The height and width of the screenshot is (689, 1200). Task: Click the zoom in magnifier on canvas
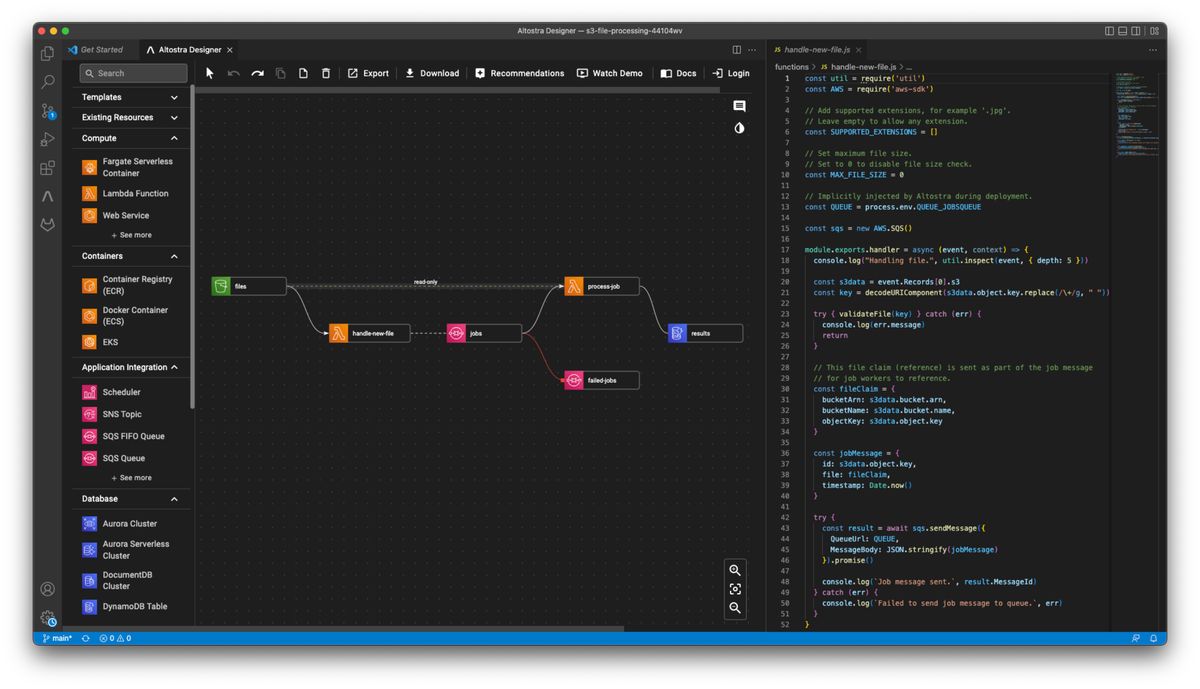pyautogui.click(x=735, y=570)
